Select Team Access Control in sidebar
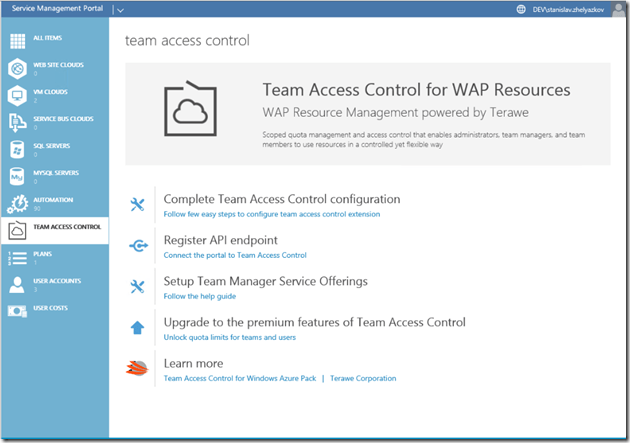This screenshot has width=630, height=443. point(66,228)
